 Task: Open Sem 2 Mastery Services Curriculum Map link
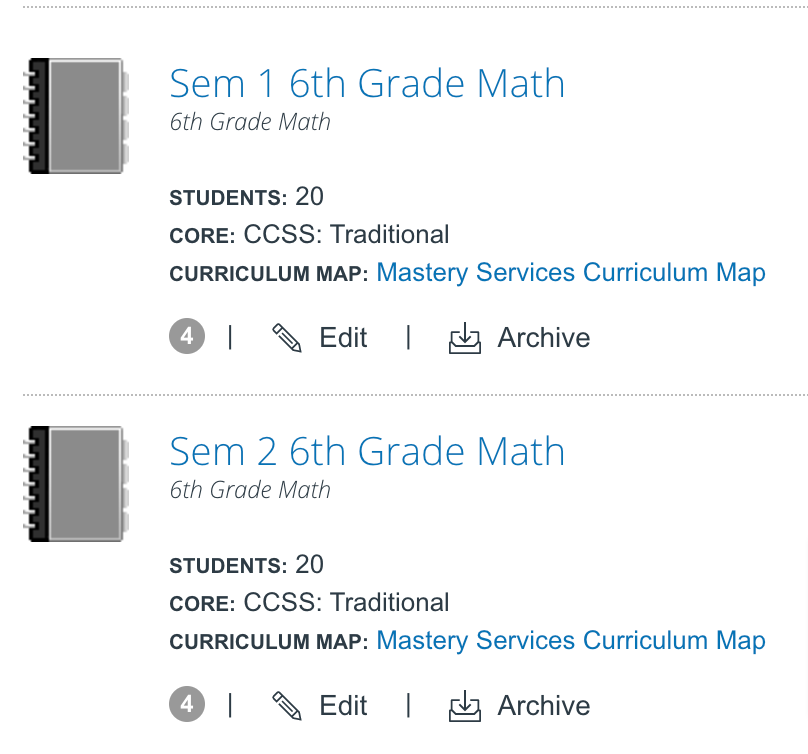pos(570,640)
